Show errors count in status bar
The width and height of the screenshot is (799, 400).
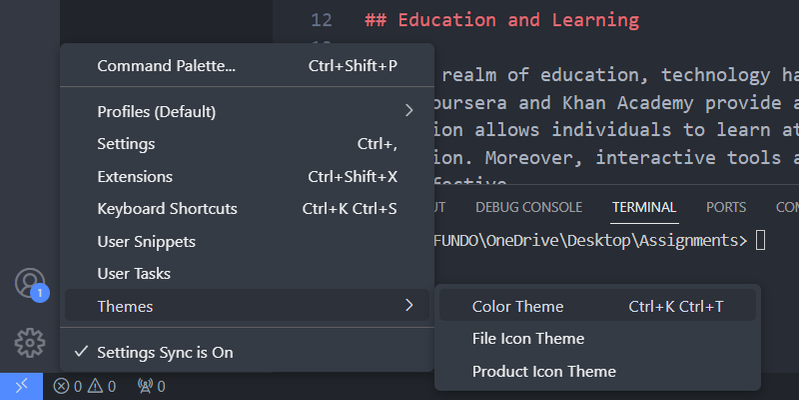[68, 386]
